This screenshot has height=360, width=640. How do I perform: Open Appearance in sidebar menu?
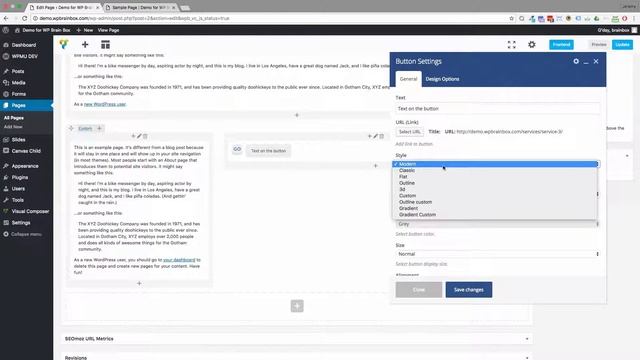25,166
